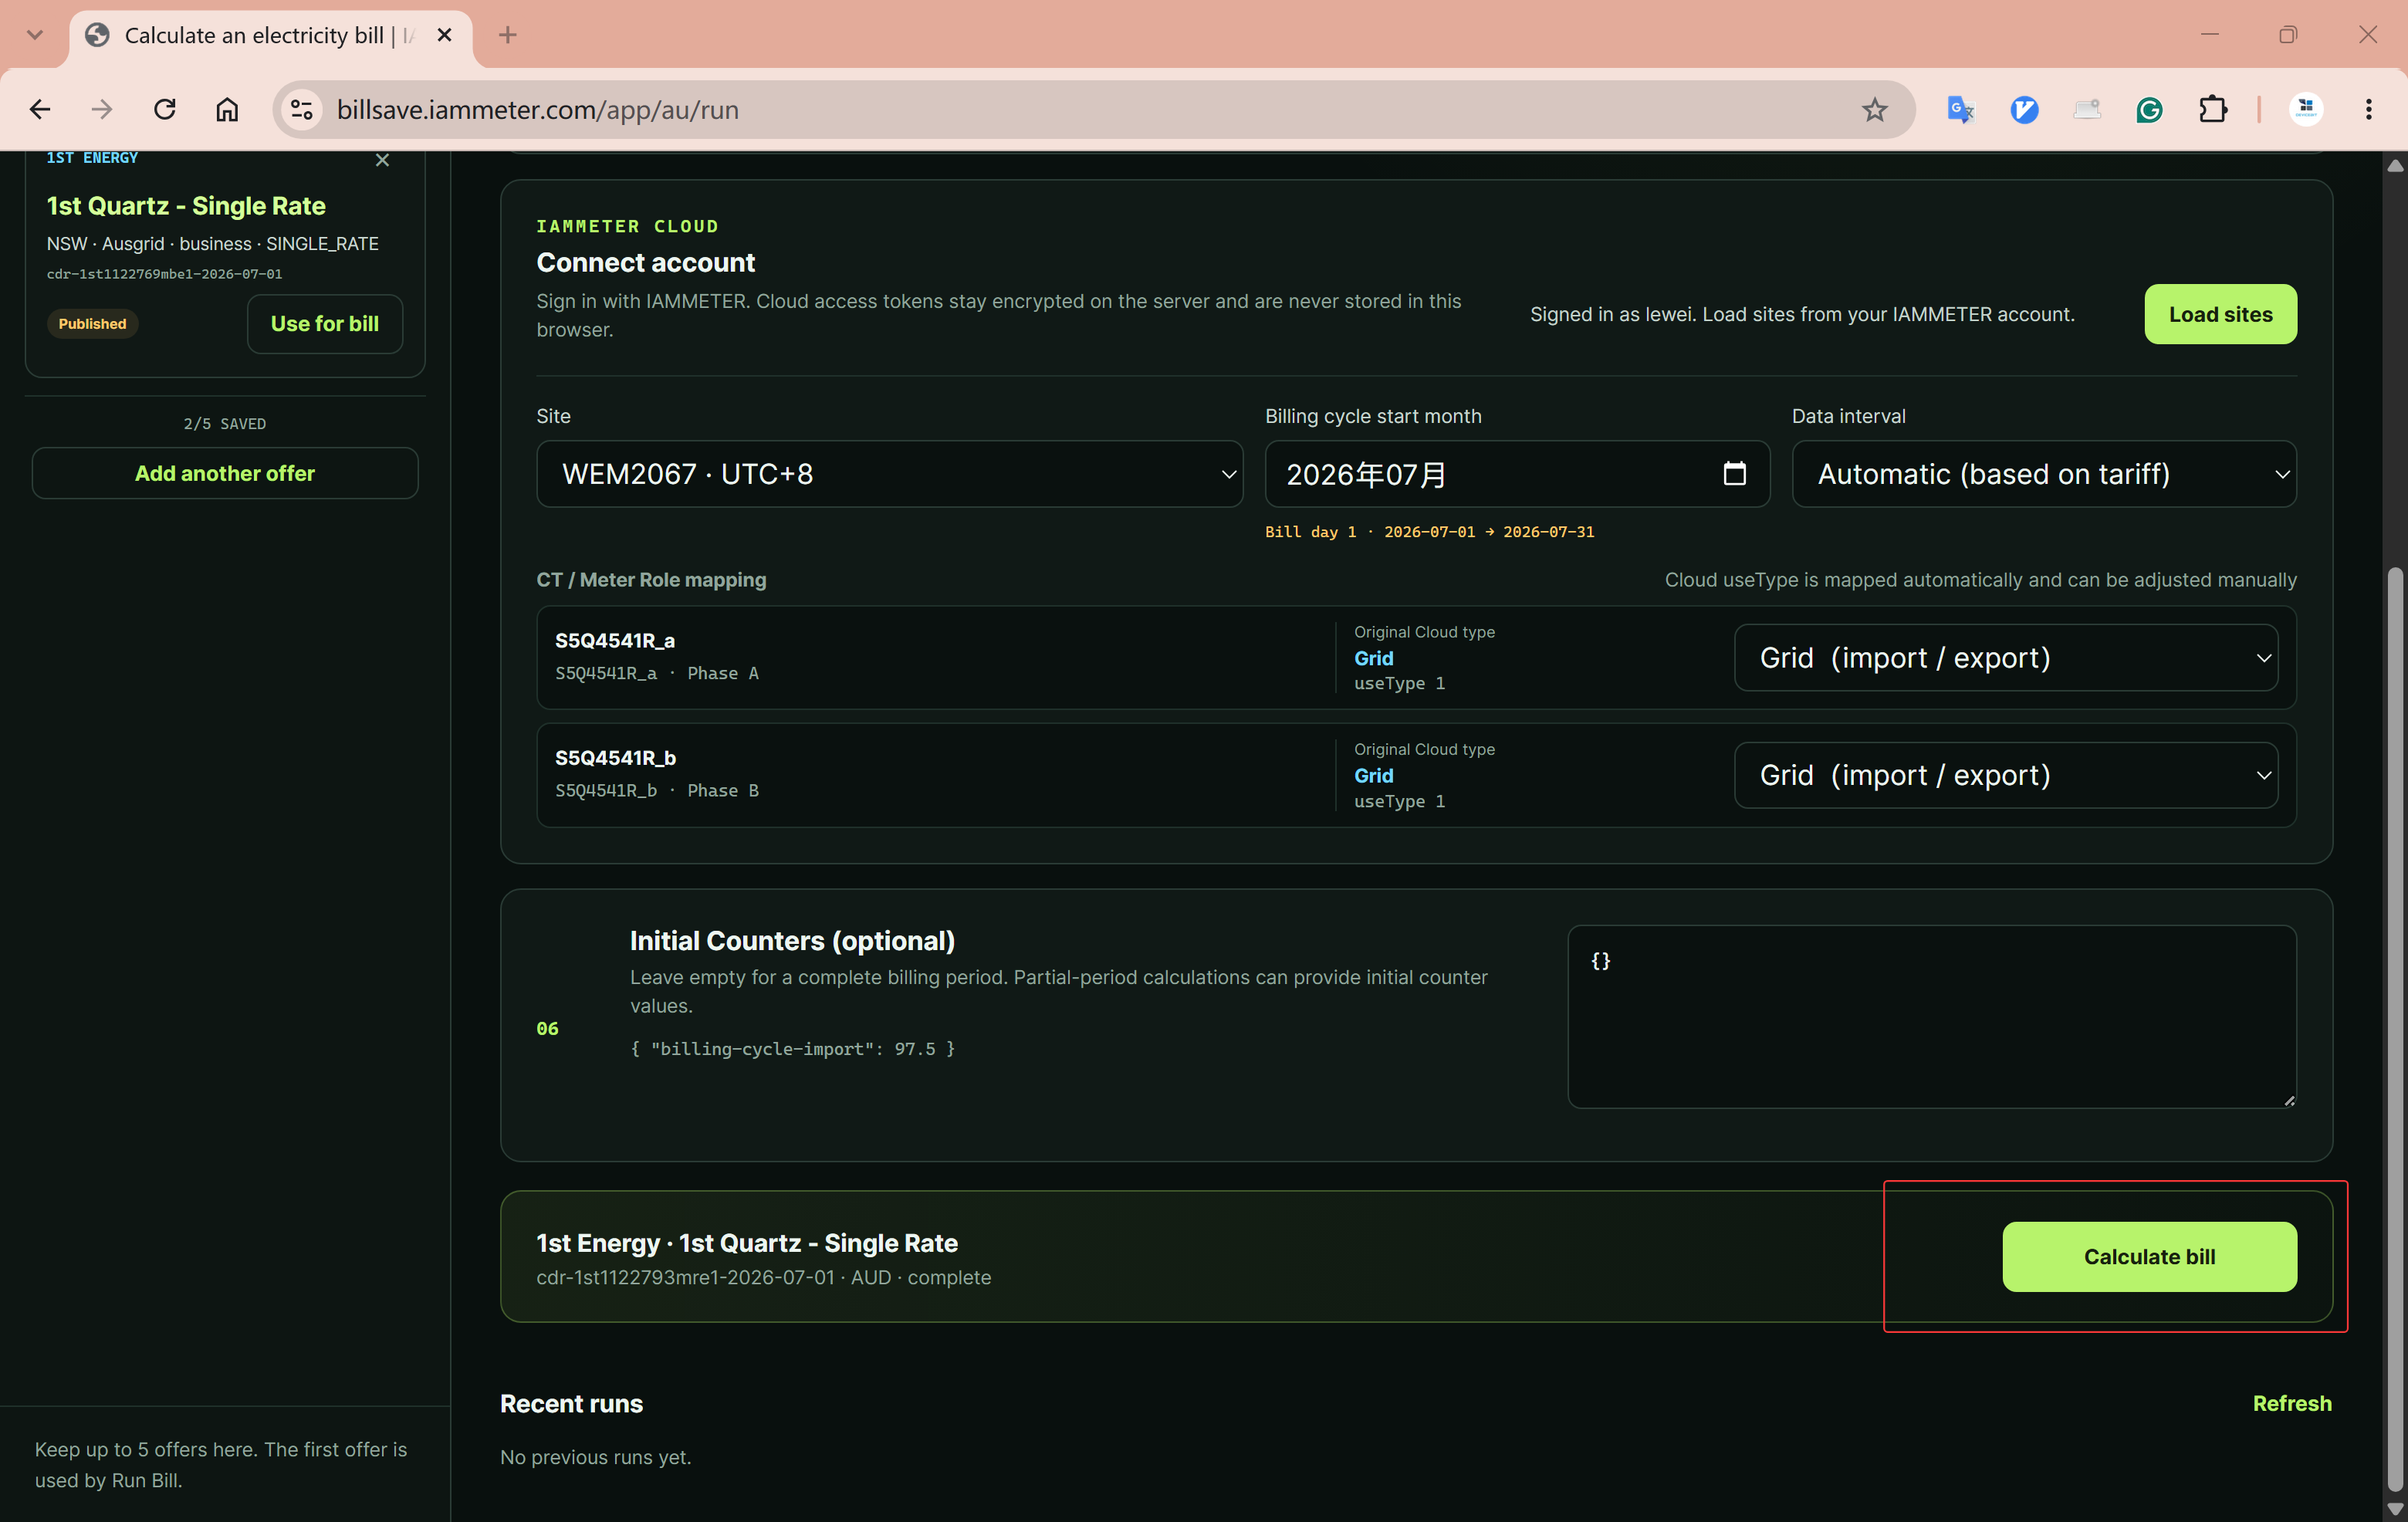Open the Grammarly extension icon
Image resolution: width=2408 pixels, height=1522 pixels.
coord(2149,110)
